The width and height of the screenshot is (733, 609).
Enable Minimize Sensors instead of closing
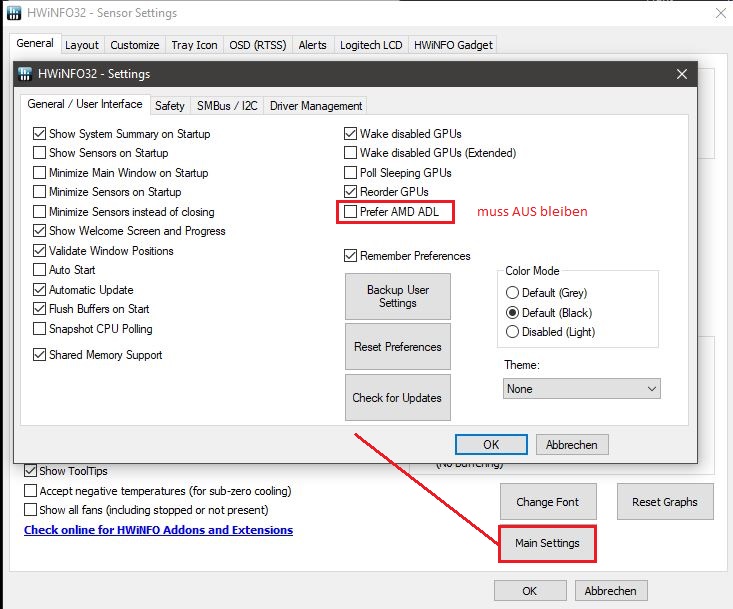39,212
